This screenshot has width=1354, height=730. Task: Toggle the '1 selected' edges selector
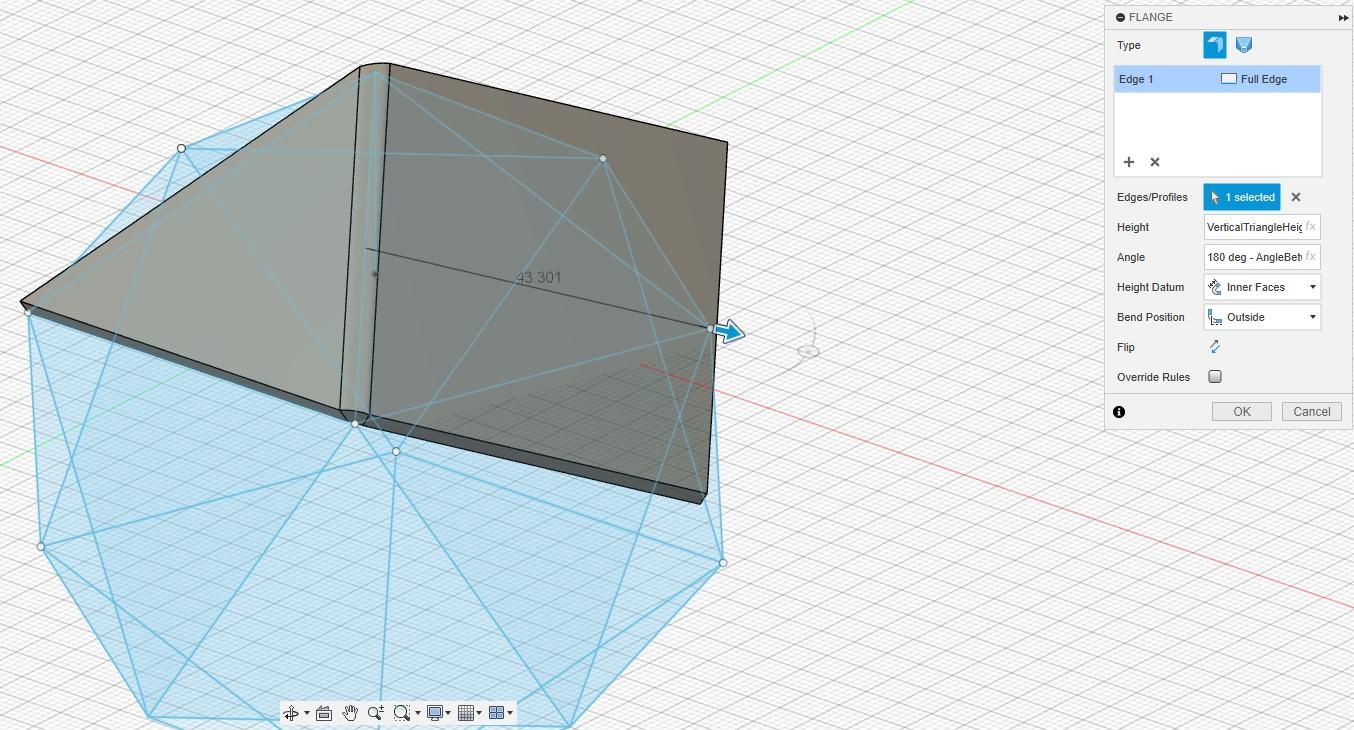(x=1241, y=197)
